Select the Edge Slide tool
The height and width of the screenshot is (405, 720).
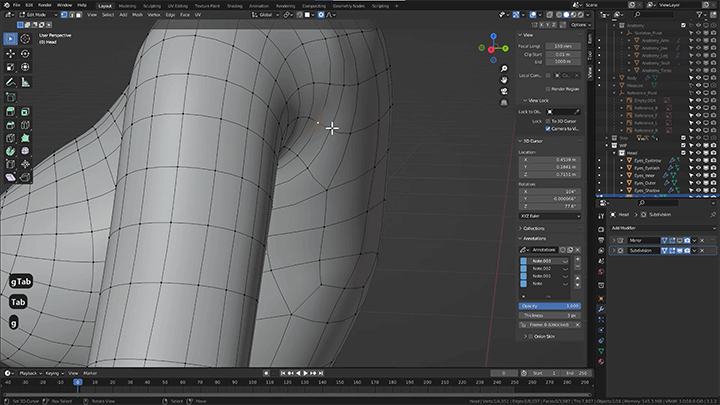(11, 164)
